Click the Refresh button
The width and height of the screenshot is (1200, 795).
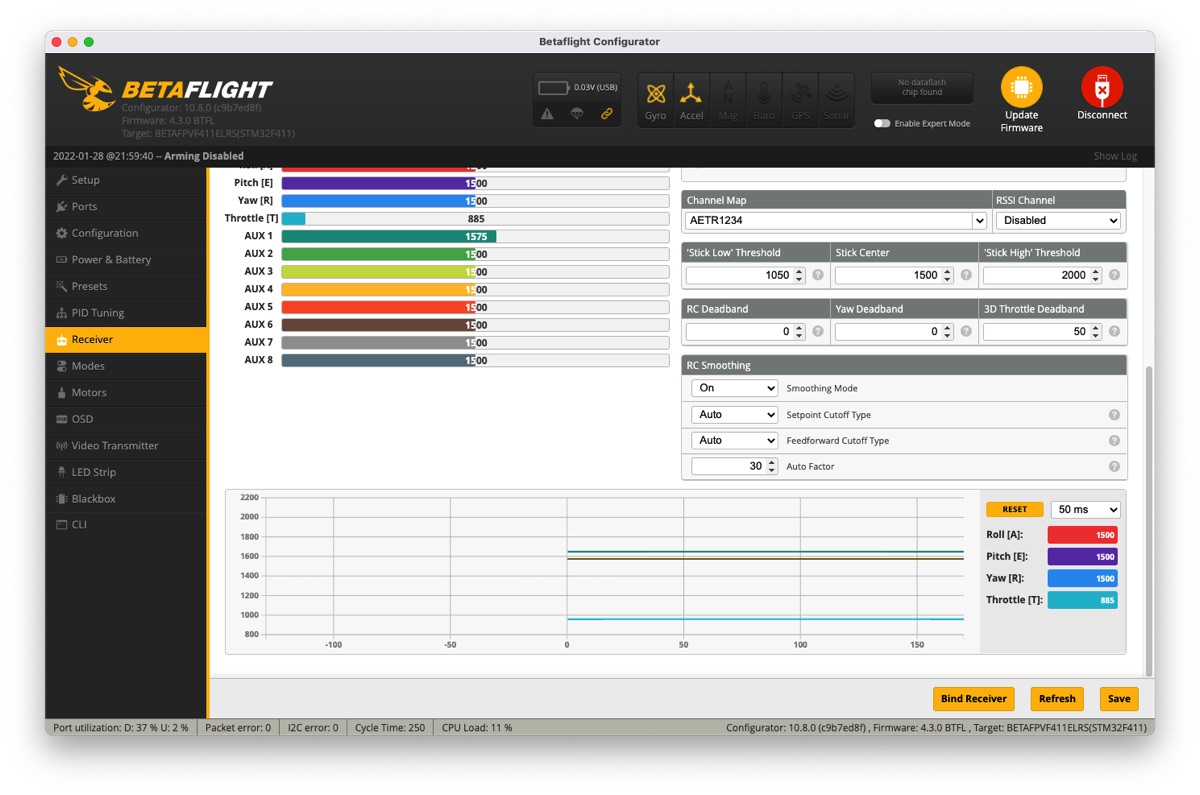[1057, 698]
